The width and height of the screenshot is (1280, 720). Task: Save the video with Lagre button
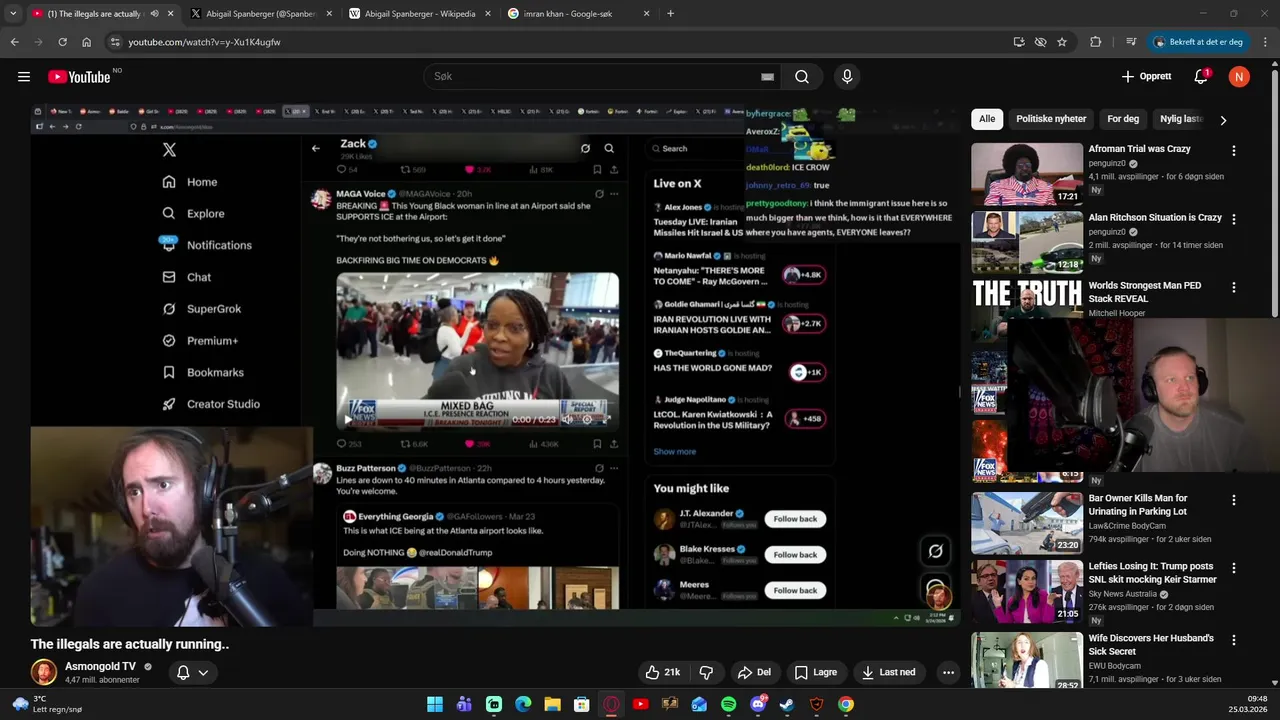tap(815, 672)
